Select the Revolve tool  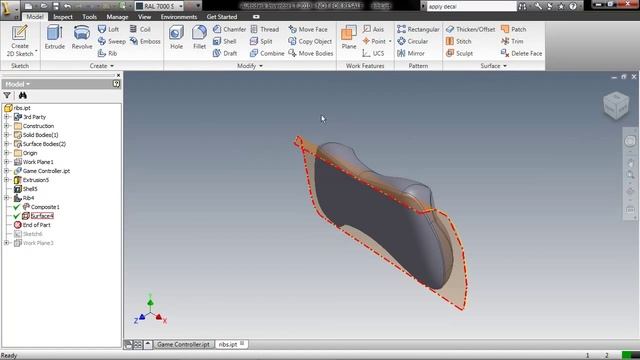pyautogui.click(x=82, y=37)
